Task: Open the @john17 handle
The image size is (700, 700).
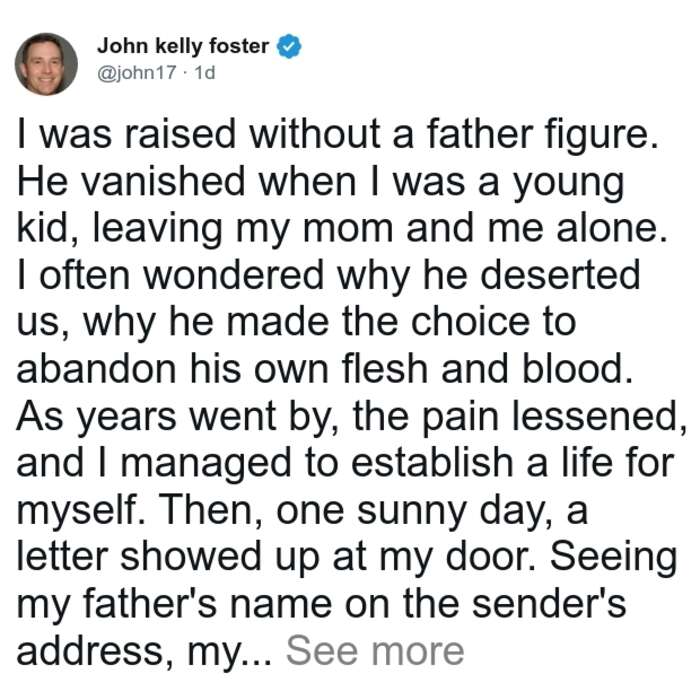Action: (x=137, y=72)
